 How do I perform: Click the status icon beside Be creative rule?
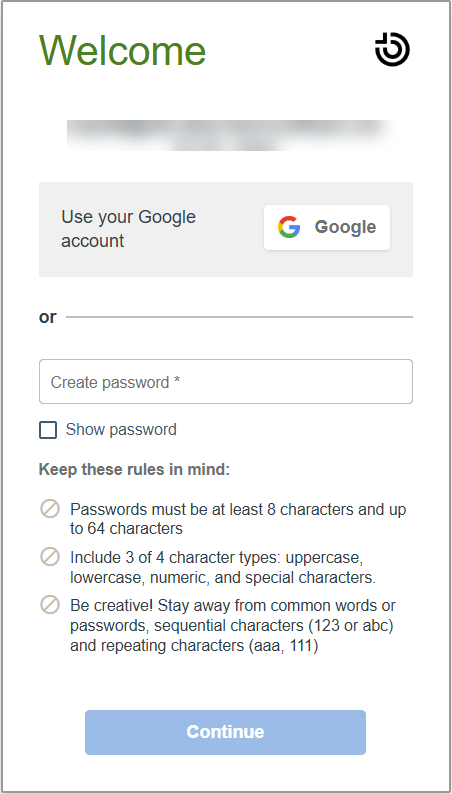coord(50,605)
